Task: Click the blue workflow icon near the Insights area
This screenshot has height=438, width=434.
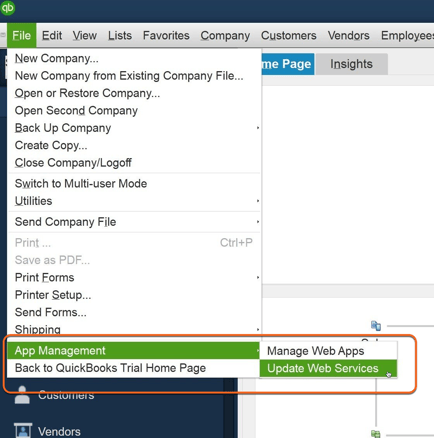Action: (x=376, y=326)
